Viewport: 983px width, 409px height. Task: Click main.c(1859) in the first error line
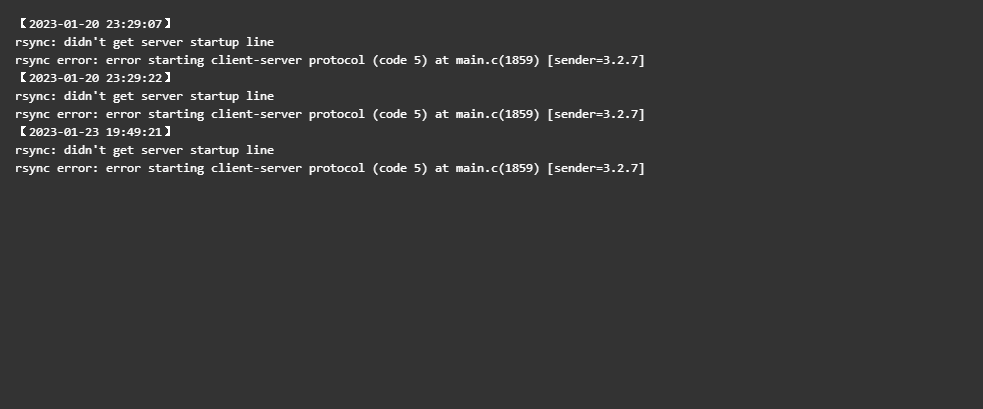[x=498, y=60]
